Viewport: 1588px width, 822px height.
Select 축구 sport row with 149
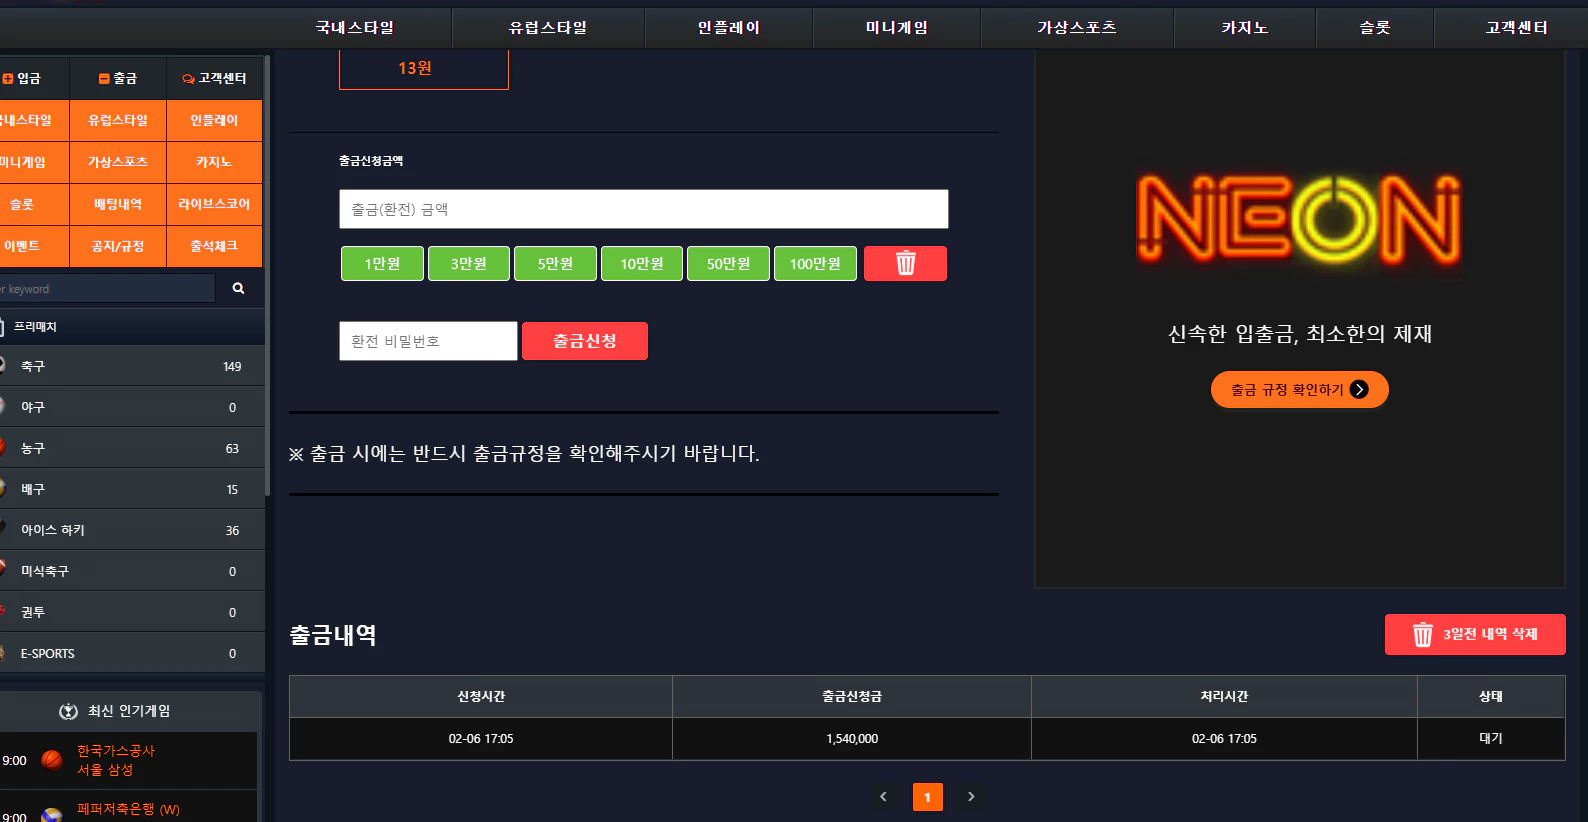pos(132,366)
